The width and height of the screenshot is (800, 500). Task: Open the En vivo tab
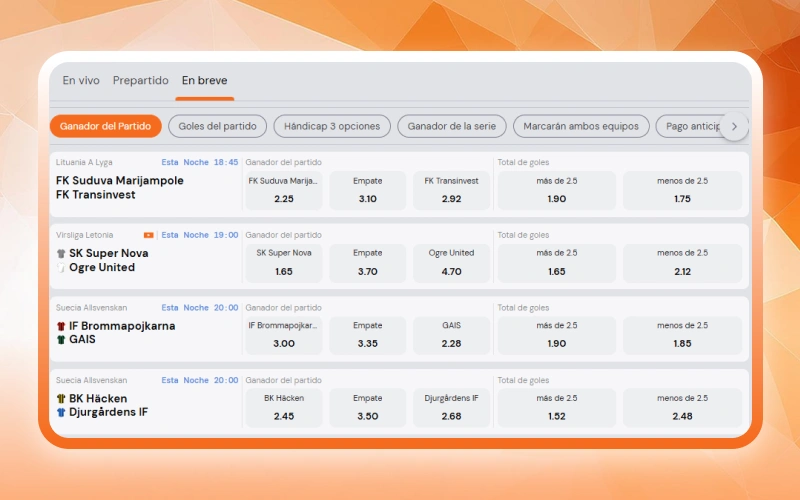coord(81,81)
